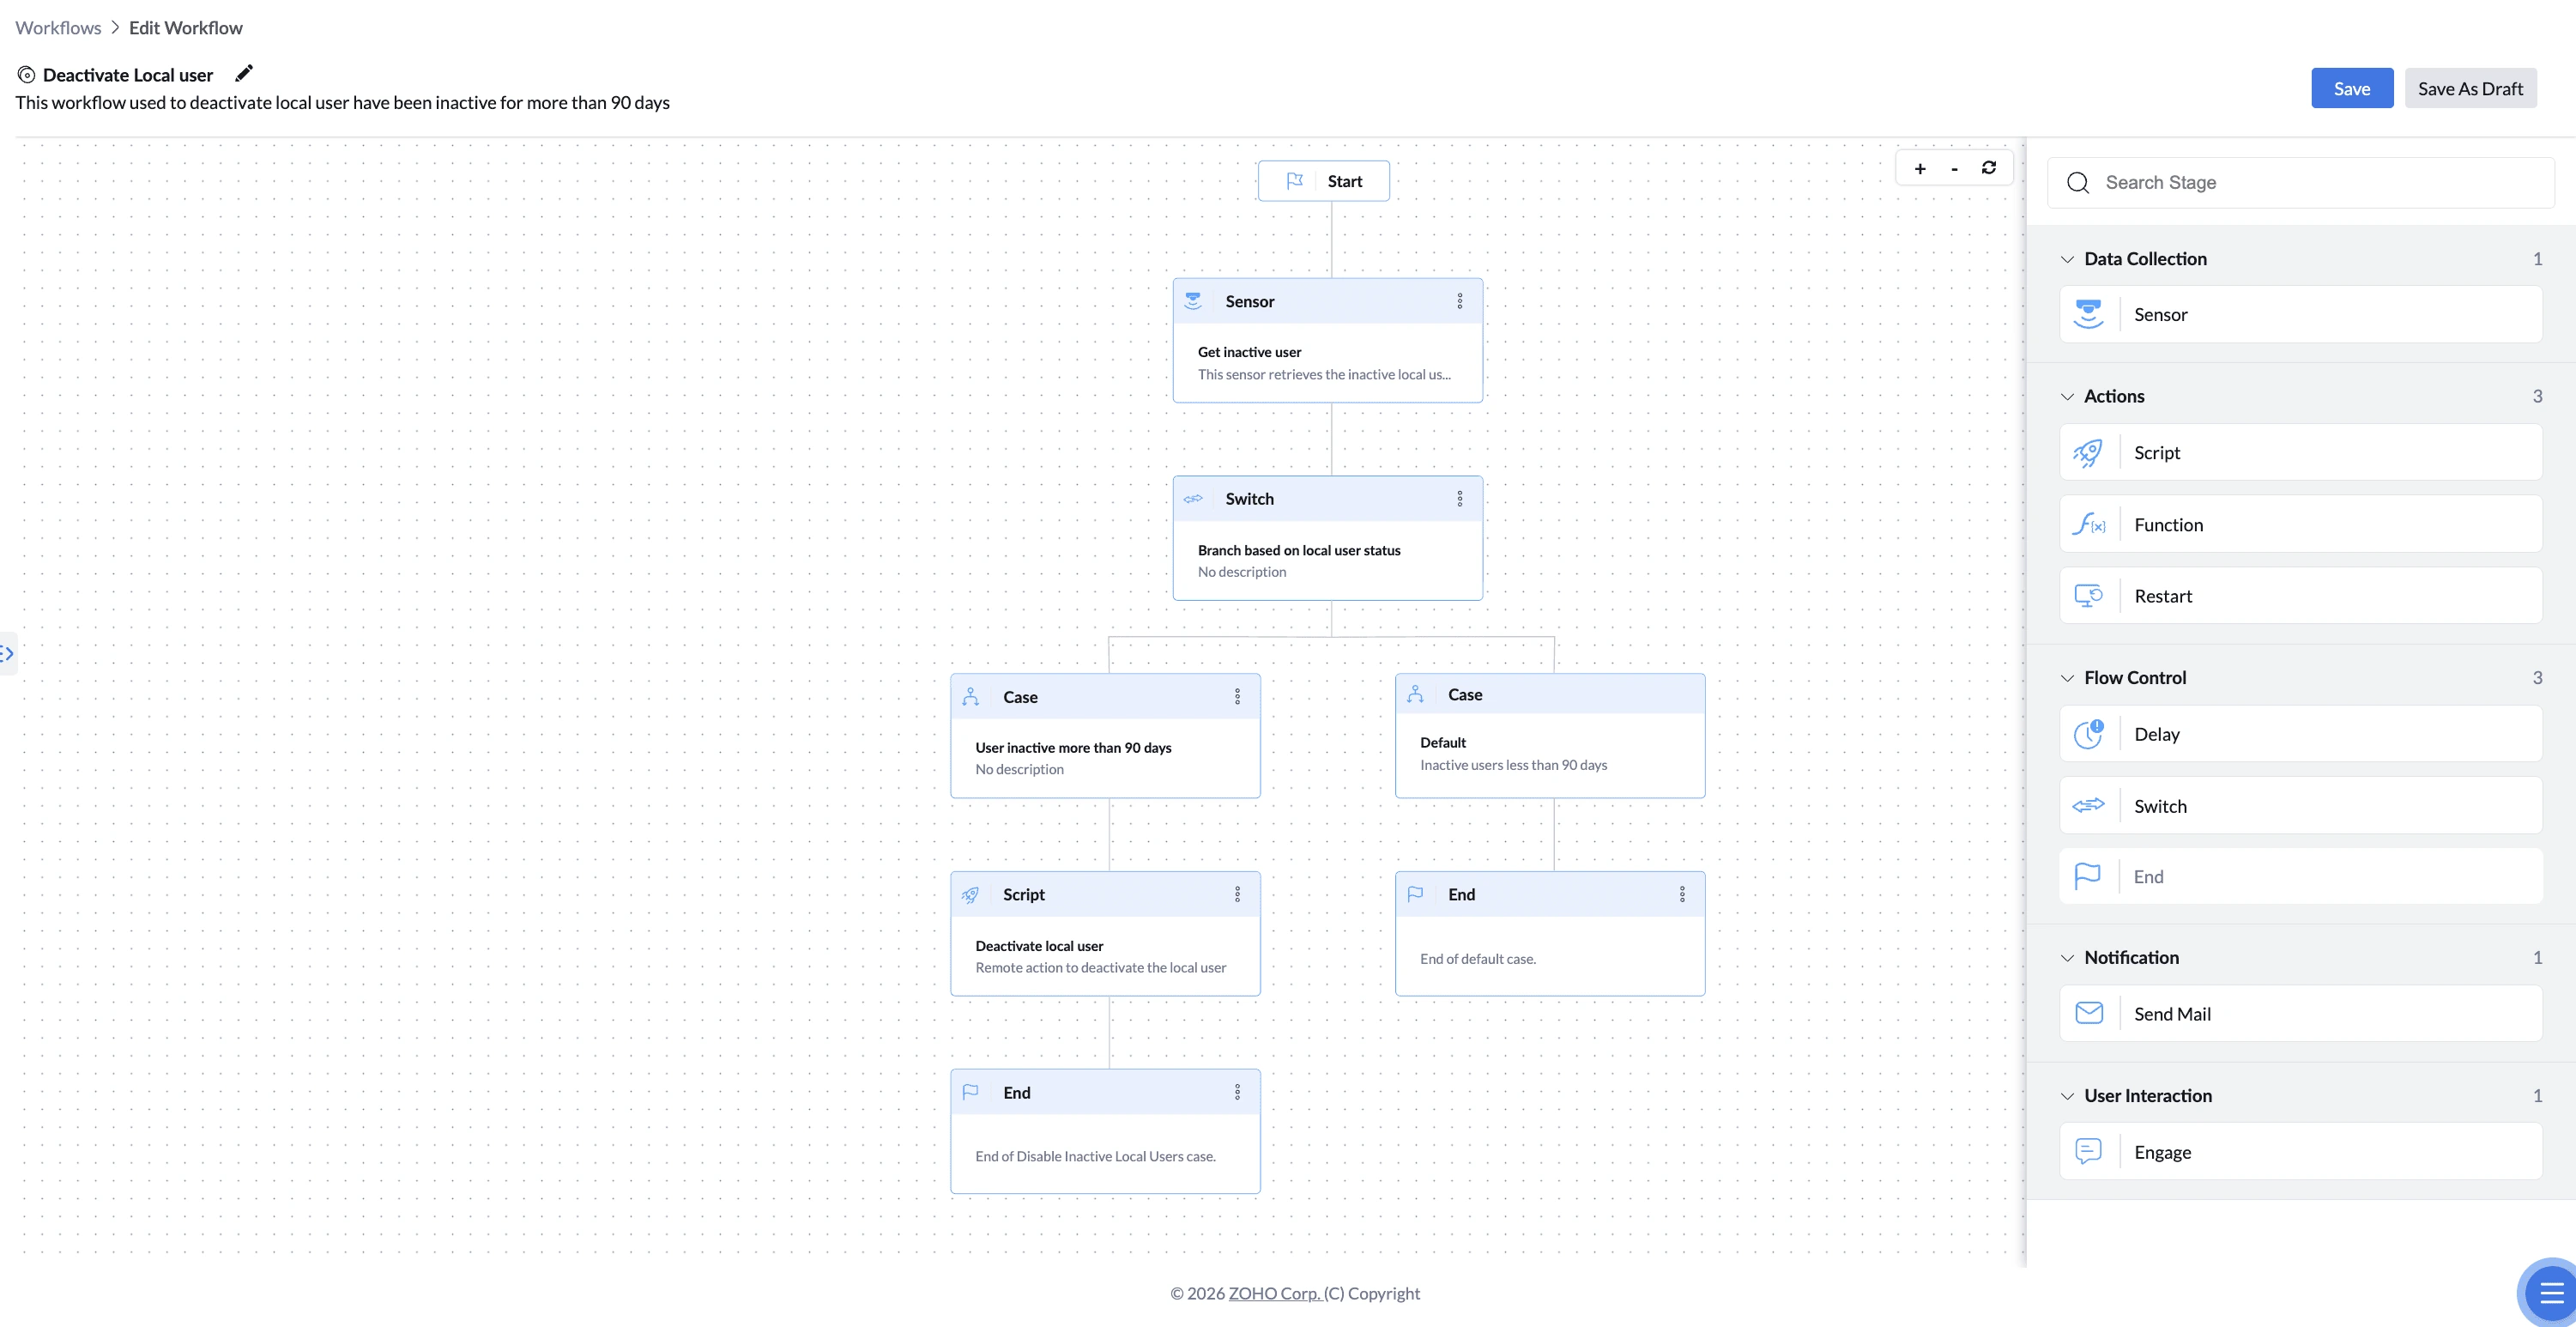Click 'Get inactive user' sensor text
Image resolution: width=2576 pixels, height=1327 pixels.
1249,352
